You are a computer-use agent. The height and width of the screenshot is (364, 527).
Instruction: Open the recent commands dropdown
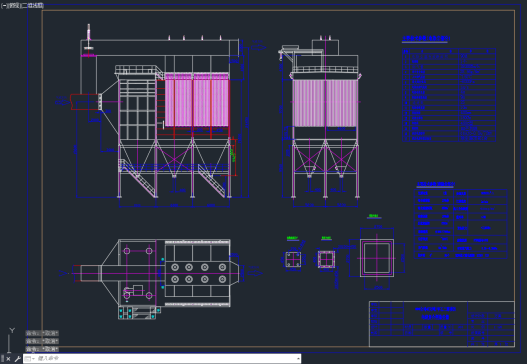pos(29,359)
